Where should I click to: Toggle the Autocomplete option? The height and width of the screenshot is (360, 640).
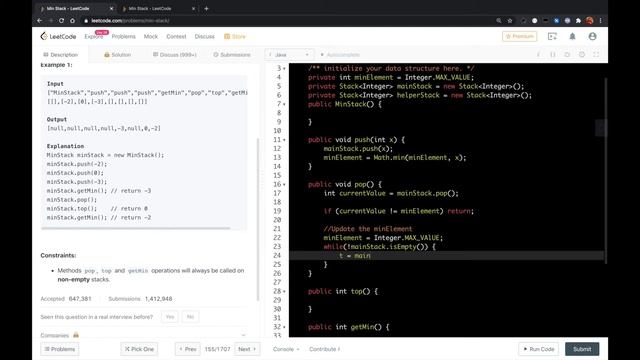[x=340, y=55]
